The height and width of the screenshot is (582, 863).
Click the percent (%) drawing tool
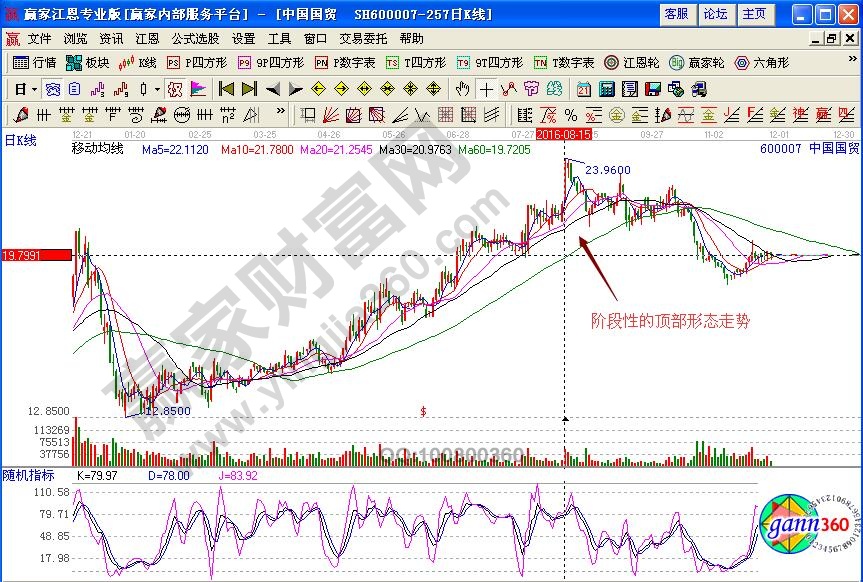pos(570,114)
